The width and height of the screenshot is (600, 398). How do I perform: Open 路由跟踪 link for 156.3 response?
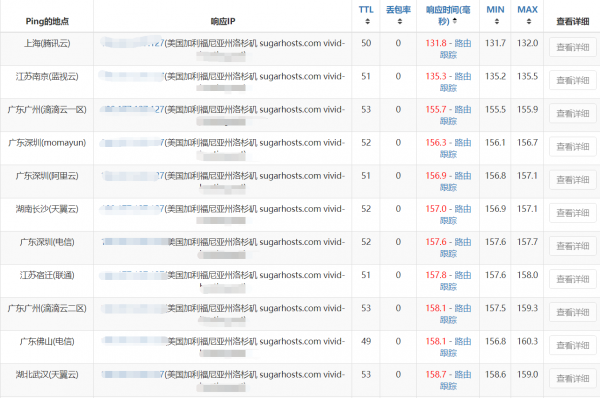click(x=455, y=148)
